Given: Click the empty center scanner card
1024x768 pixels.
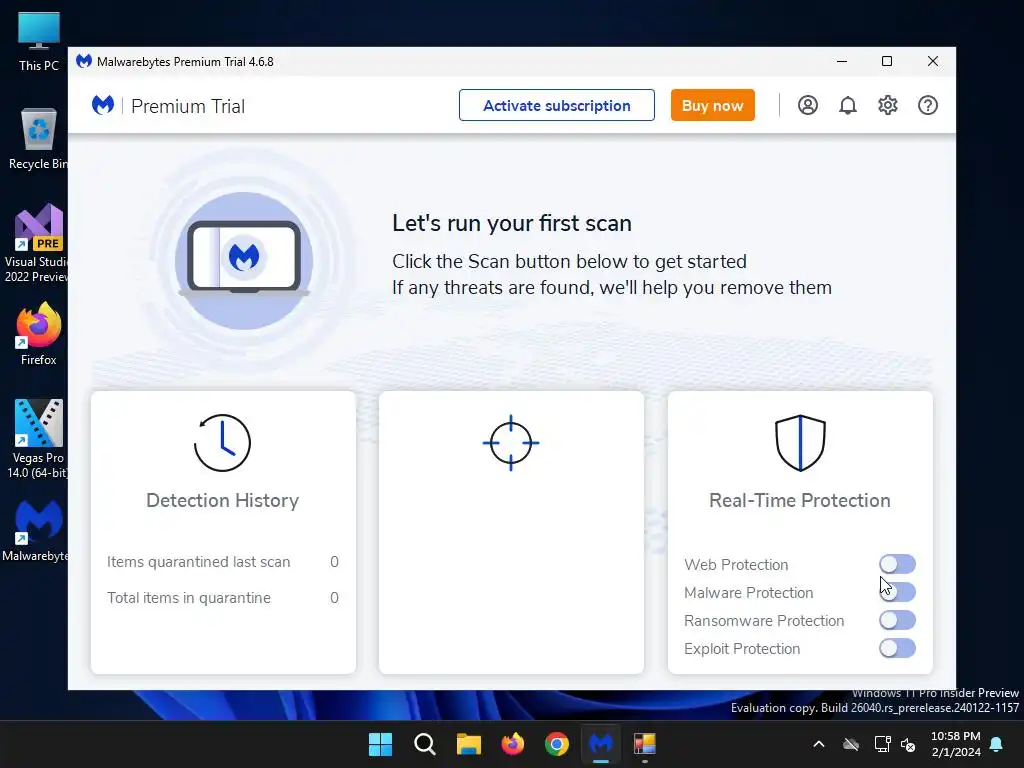Looking at the screenshot, I should pyautogui.click(x=511, y=532).
